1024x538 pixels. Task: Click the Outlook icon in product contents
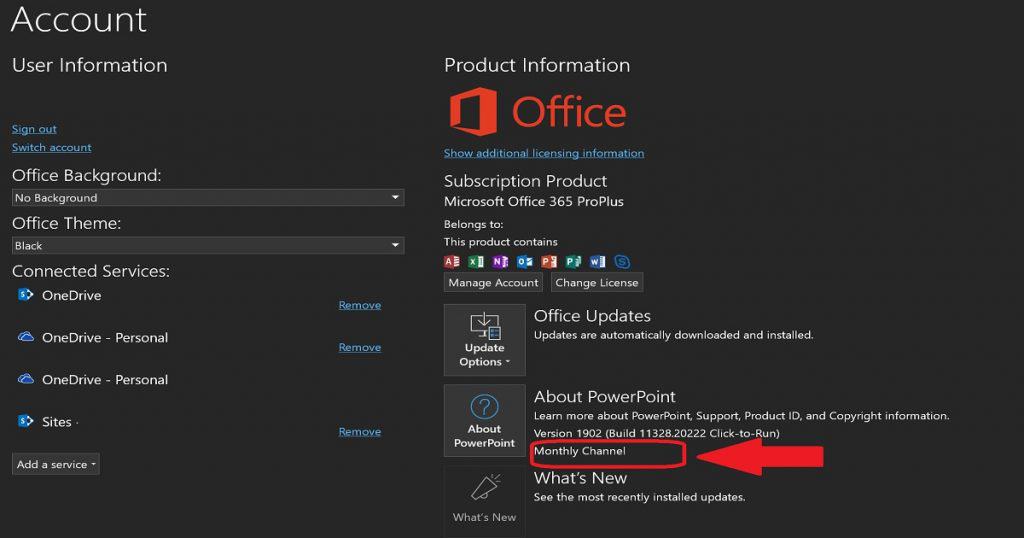coord(524,262)
